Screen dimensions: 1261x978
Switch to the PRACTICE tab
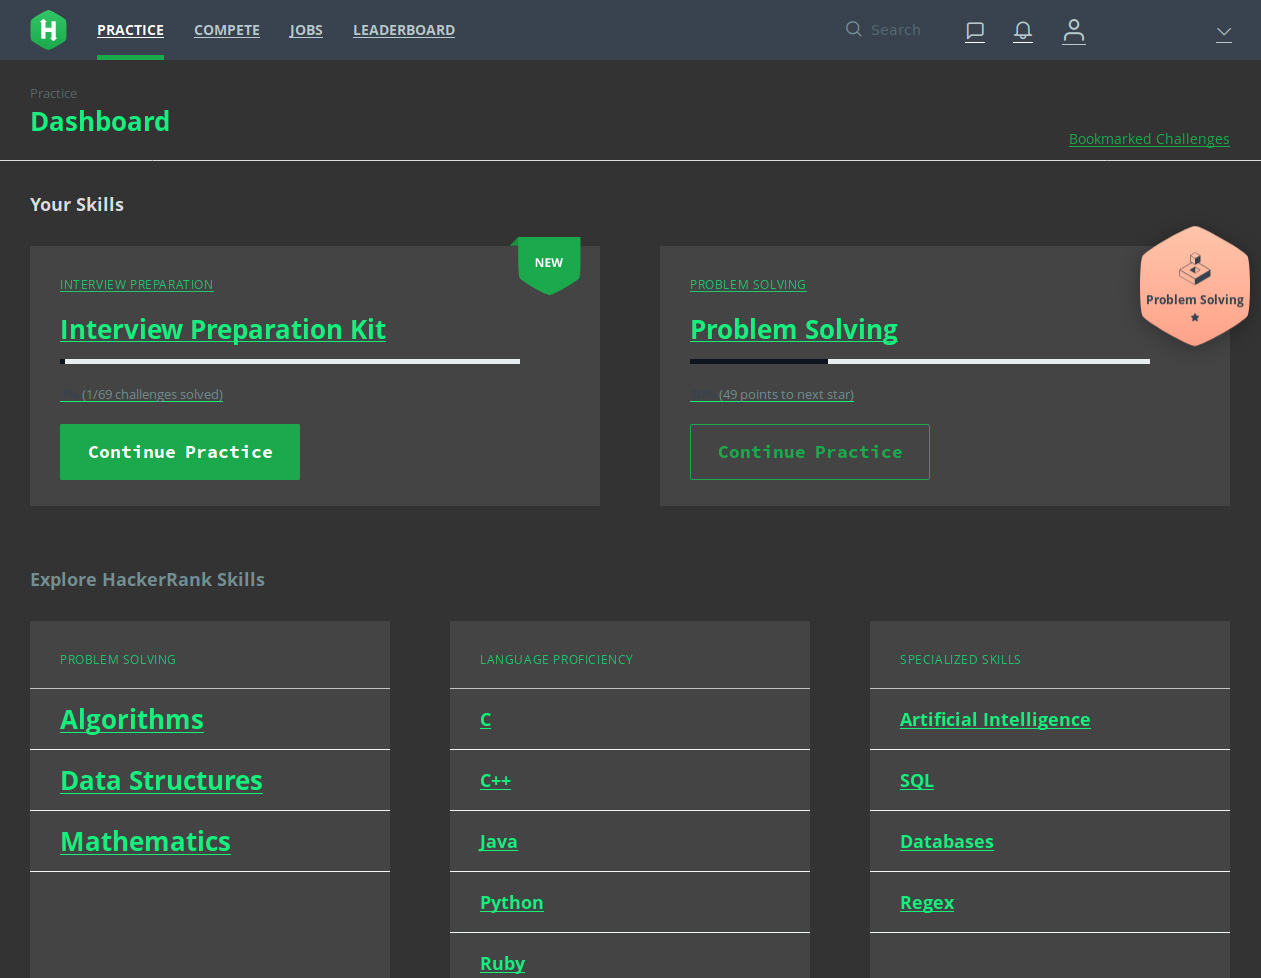(x=130, y=30)
